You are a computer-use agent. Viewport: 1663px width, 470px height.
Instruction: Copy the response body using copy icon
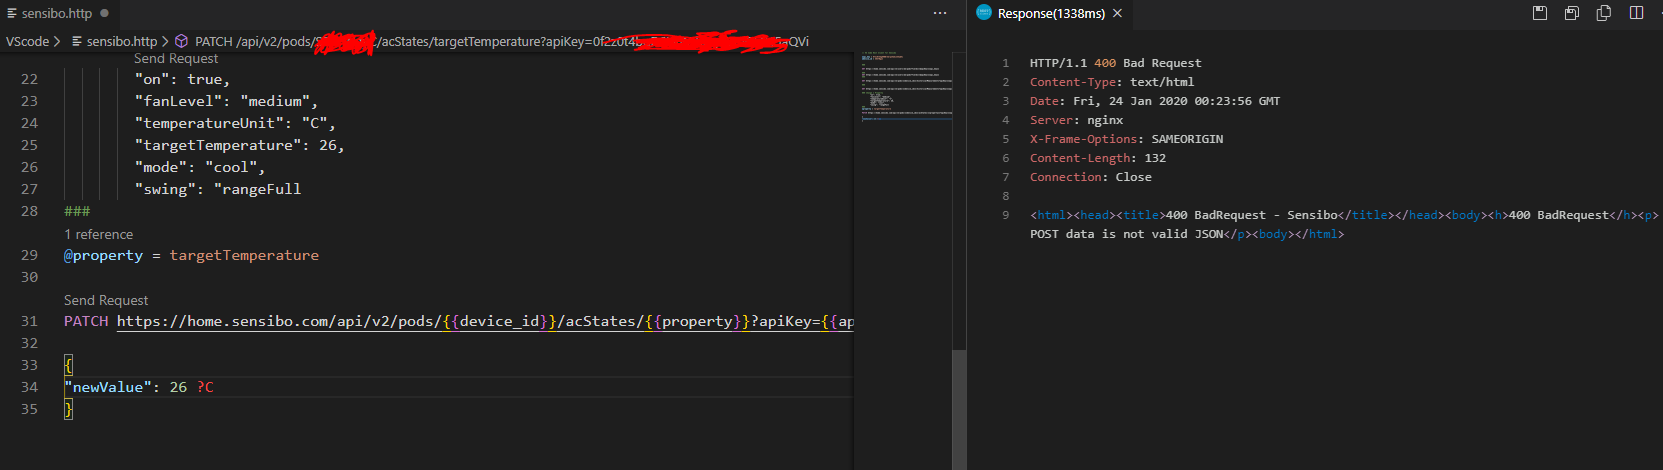click(1604, 13)
